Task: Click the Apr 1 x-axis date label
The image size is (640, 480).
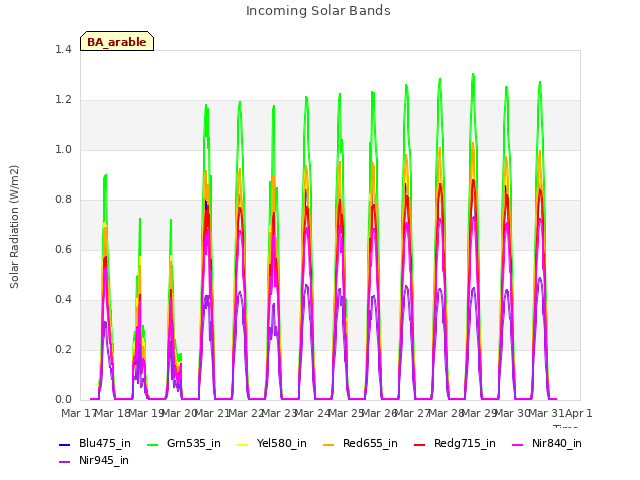Action: point(579,413)
